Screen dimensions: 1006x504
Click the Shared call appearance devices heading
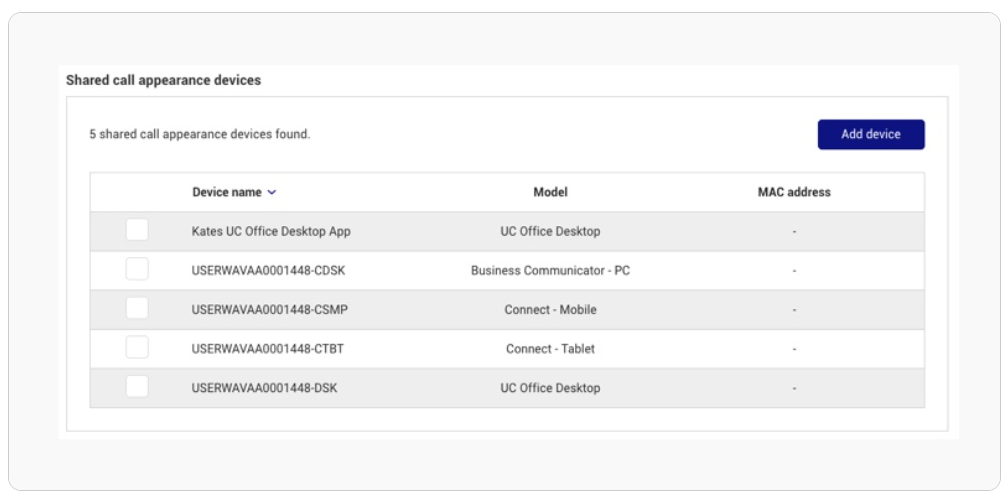pyautogui.click(x=164, y=80)
